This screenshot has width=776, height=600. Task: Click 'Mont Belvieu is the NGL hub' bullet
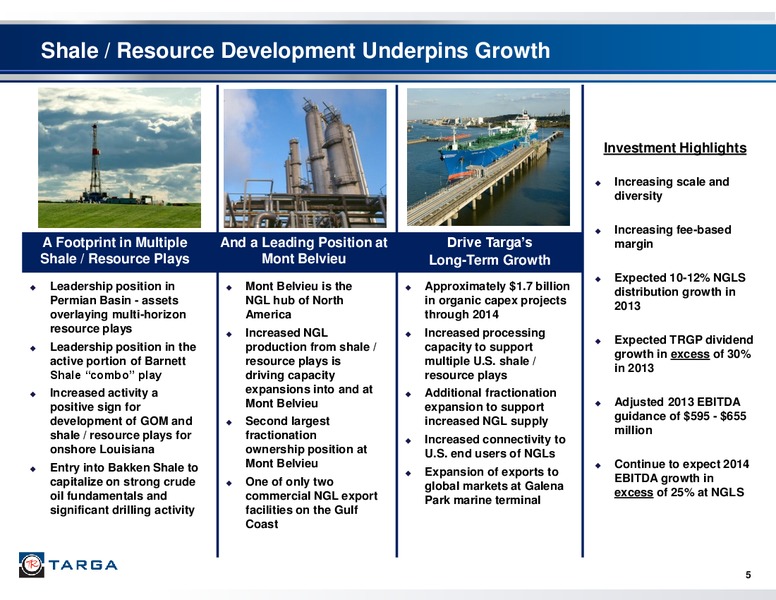298,300
